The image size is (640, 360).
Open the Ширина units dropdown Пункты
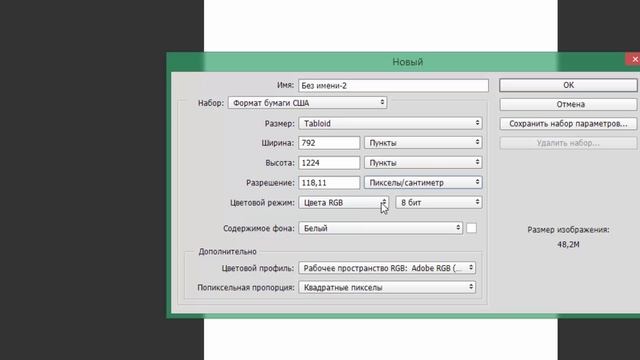[x=423, y=143]
